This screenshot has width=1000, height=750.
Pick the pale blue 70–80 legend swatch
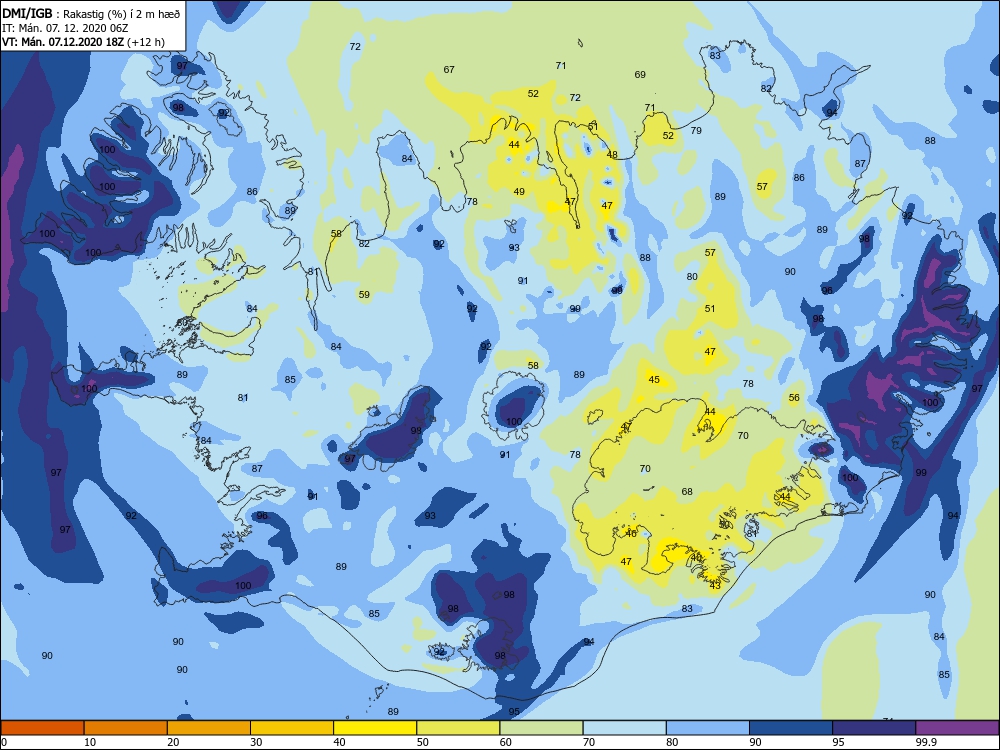pos(624,728)
